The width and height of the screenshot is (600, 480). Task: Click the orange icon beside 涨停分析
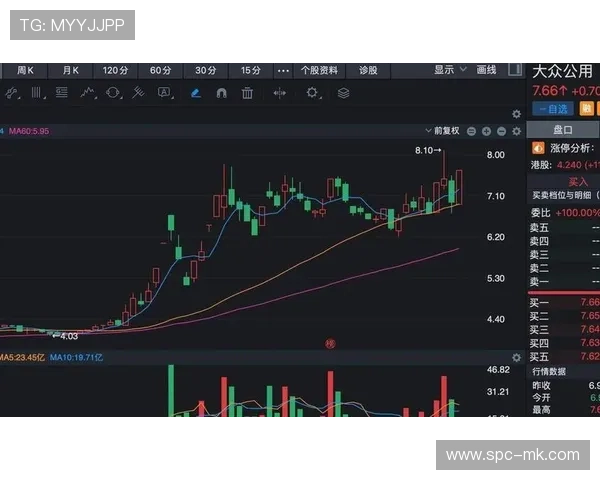pos(538,148)
